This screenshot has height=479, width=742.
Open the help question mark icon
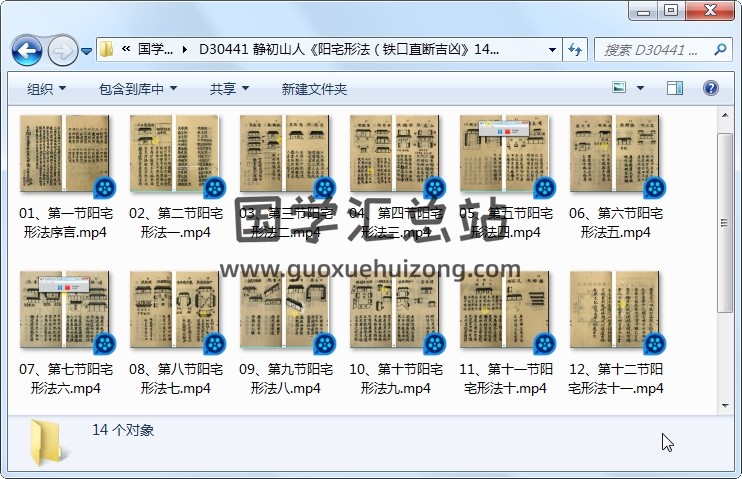coord(711,89)
